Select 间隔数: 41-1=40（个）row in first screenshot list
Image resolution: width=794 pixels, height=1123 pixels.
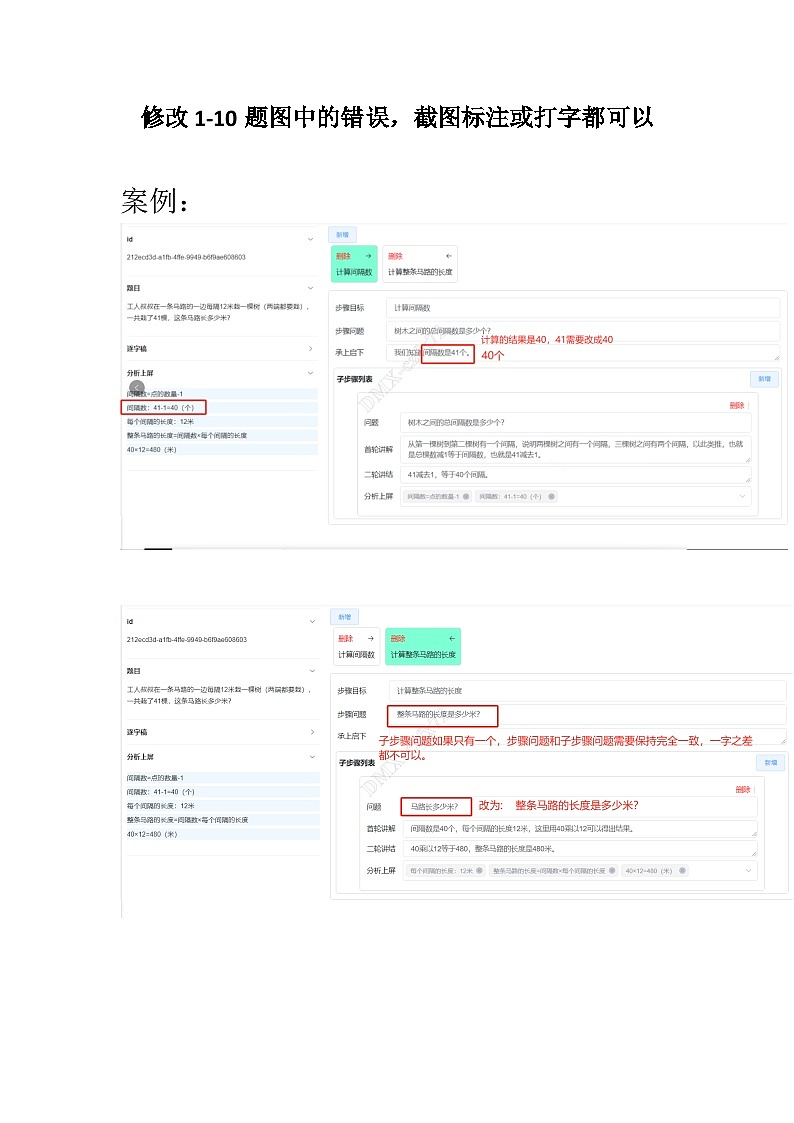[x=222, y=408]
